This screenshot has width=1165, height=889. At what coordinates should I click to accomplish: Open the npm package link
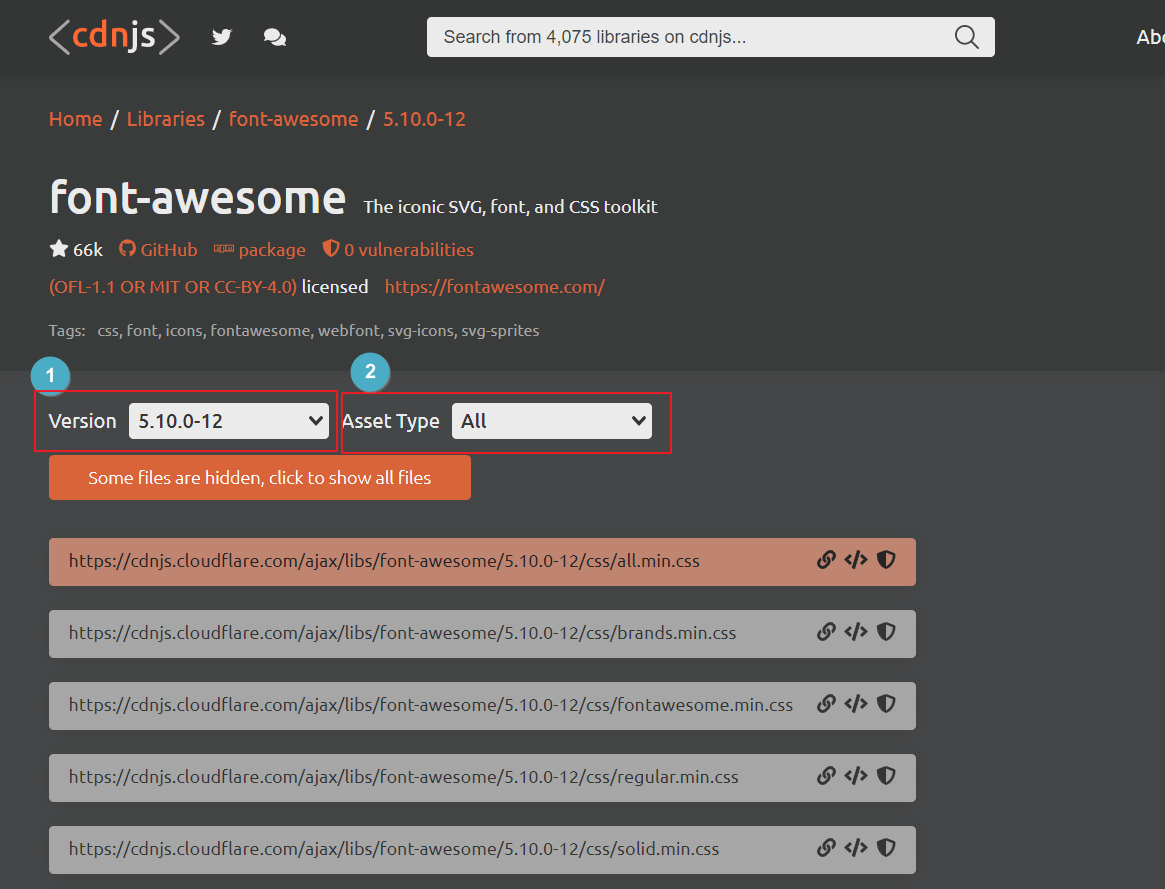259,250
